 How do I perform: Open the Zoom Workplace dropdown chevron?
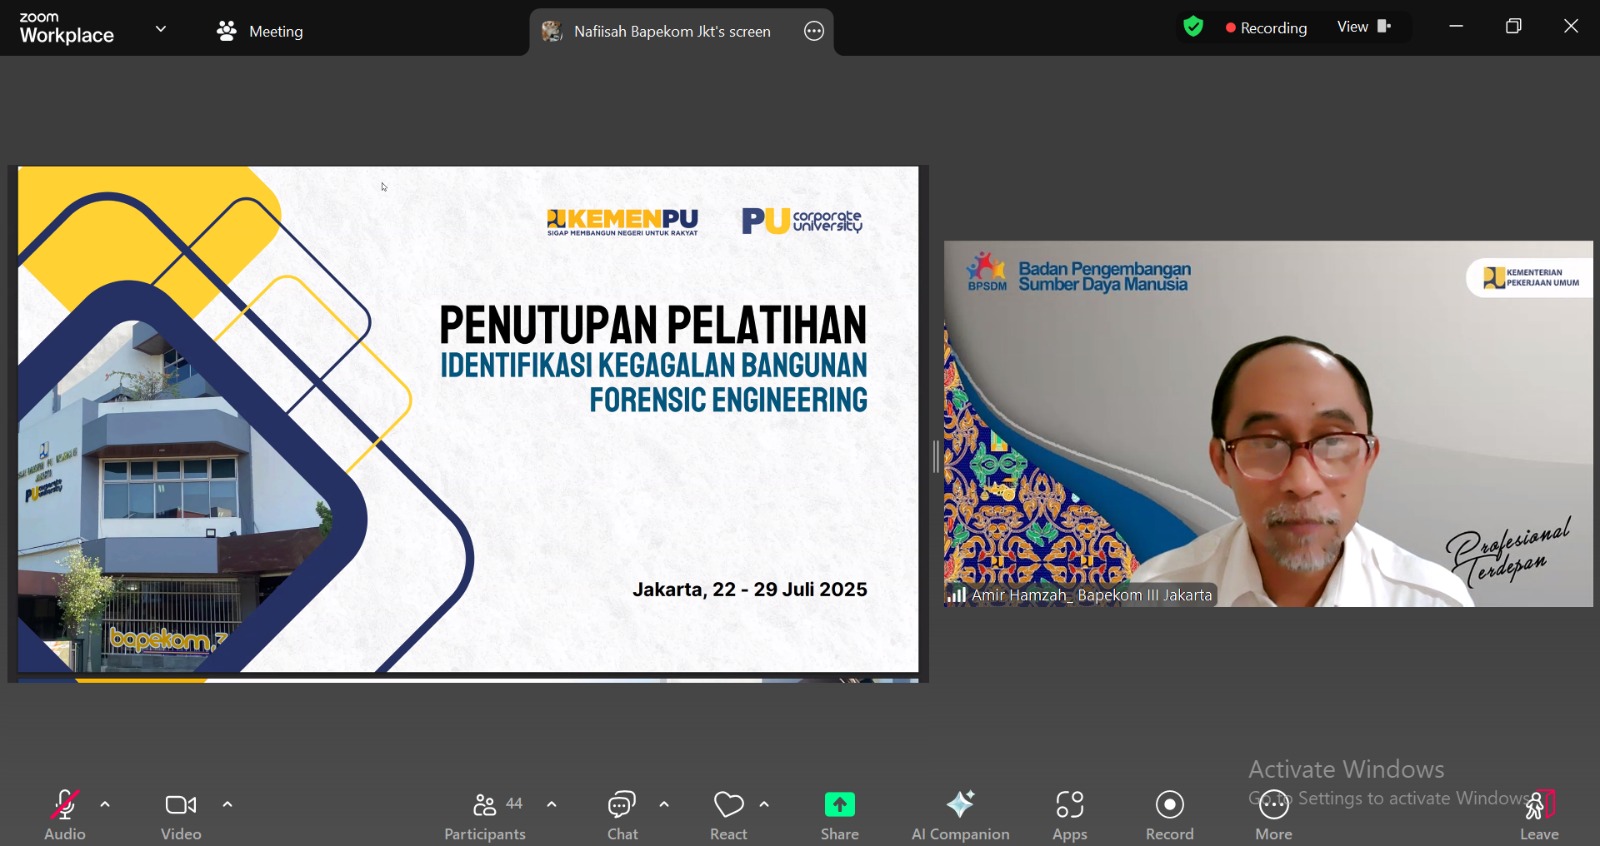click(x=161, y=29)
